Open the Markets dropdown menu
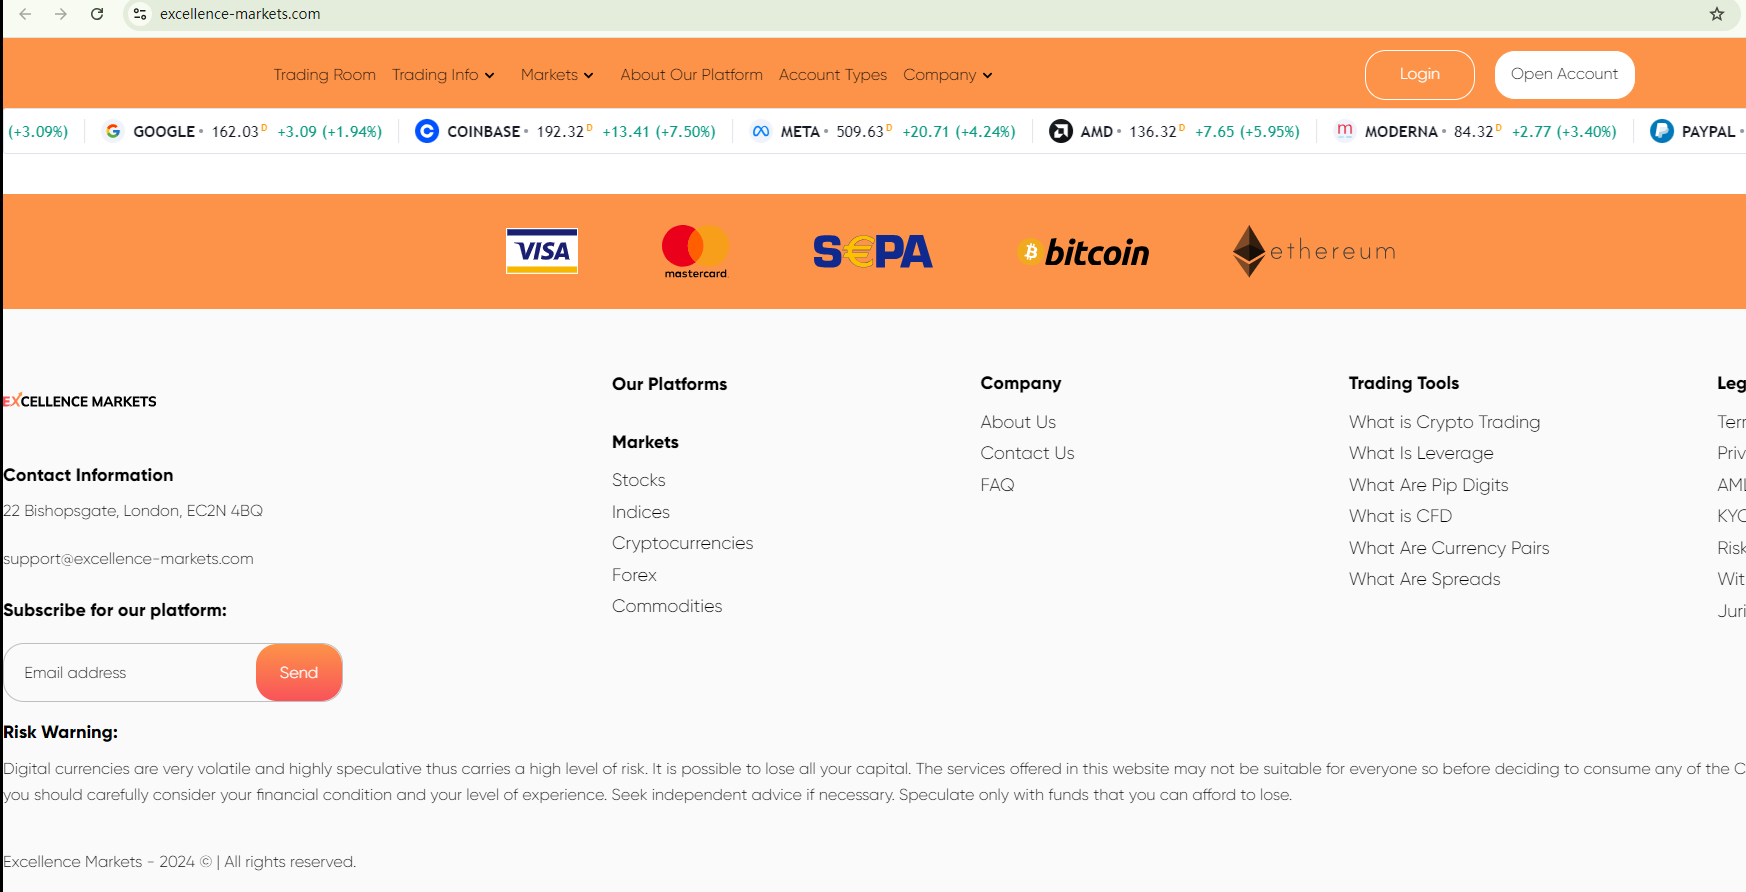The image size is (1746, 892). point(557,75)
